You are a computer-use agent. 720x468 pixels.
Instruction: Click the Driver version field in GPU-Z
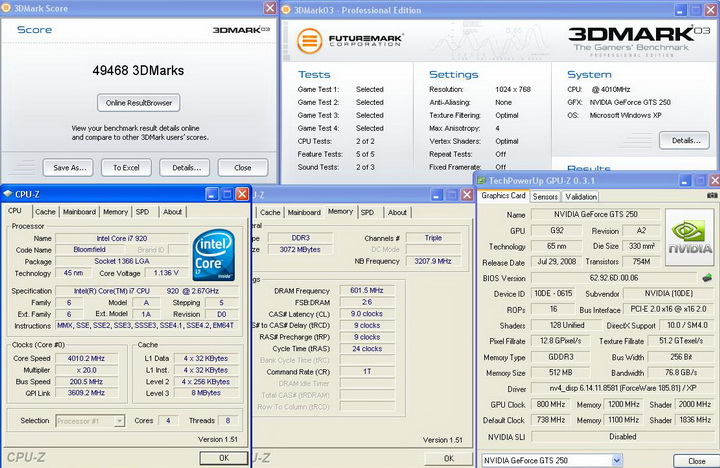pyautogui.click(x=623, y=388)
